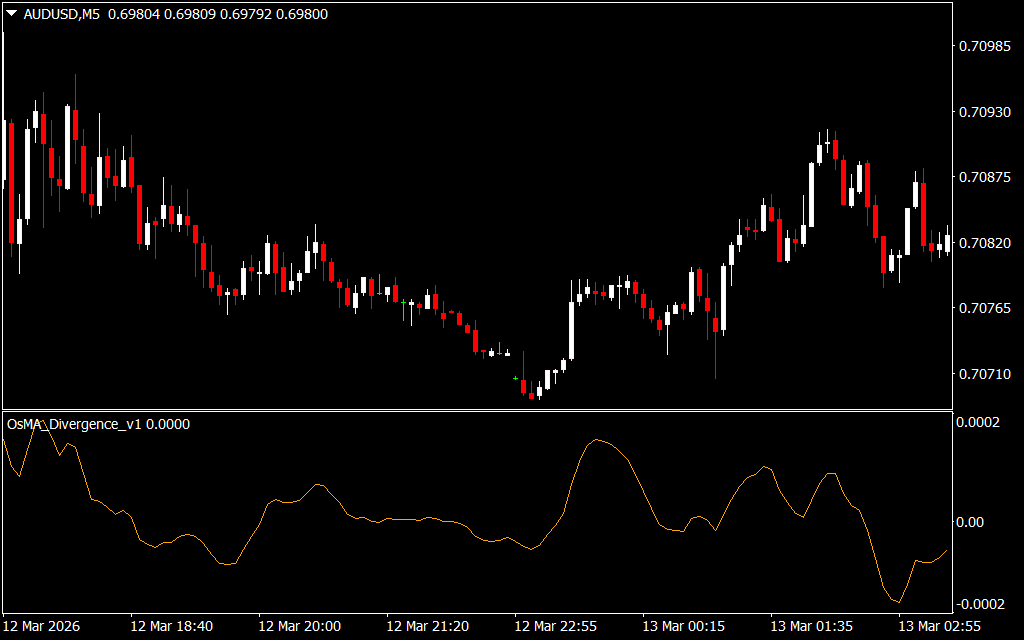Click the tall white candle after 22:55

[571, 328]
